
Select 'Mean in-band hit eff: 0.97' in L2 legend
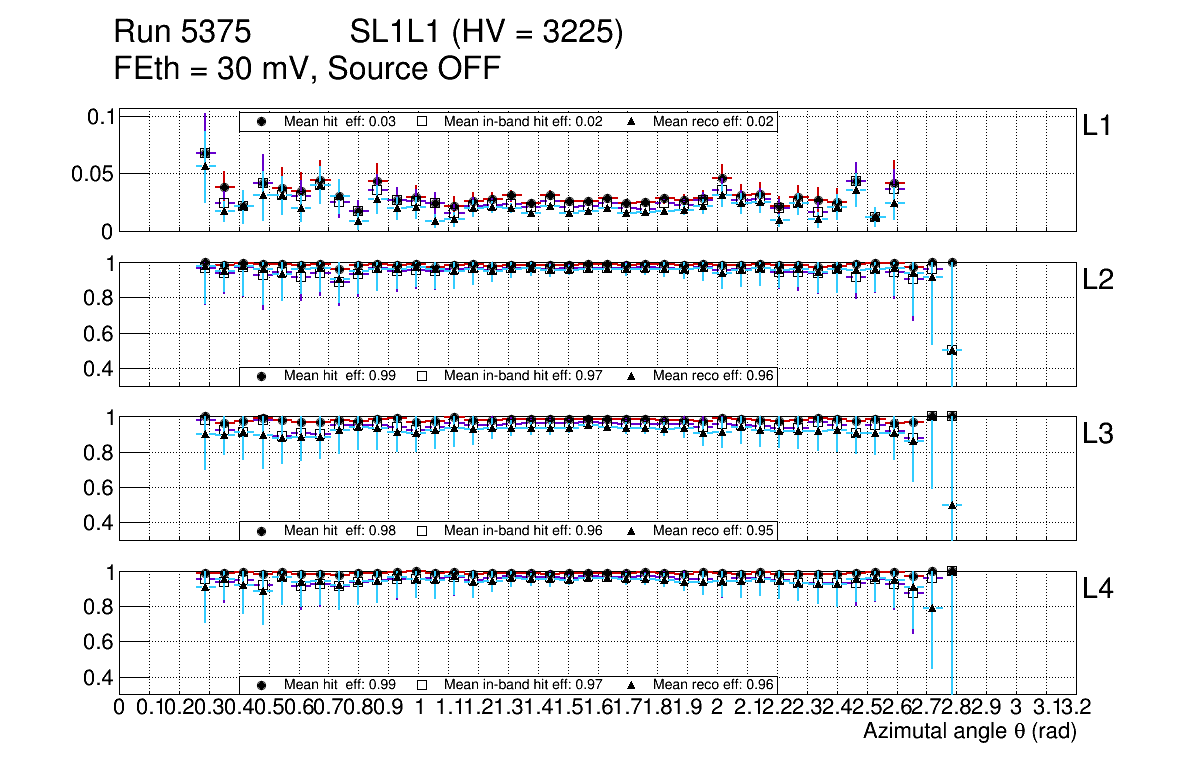pos(523,376)
